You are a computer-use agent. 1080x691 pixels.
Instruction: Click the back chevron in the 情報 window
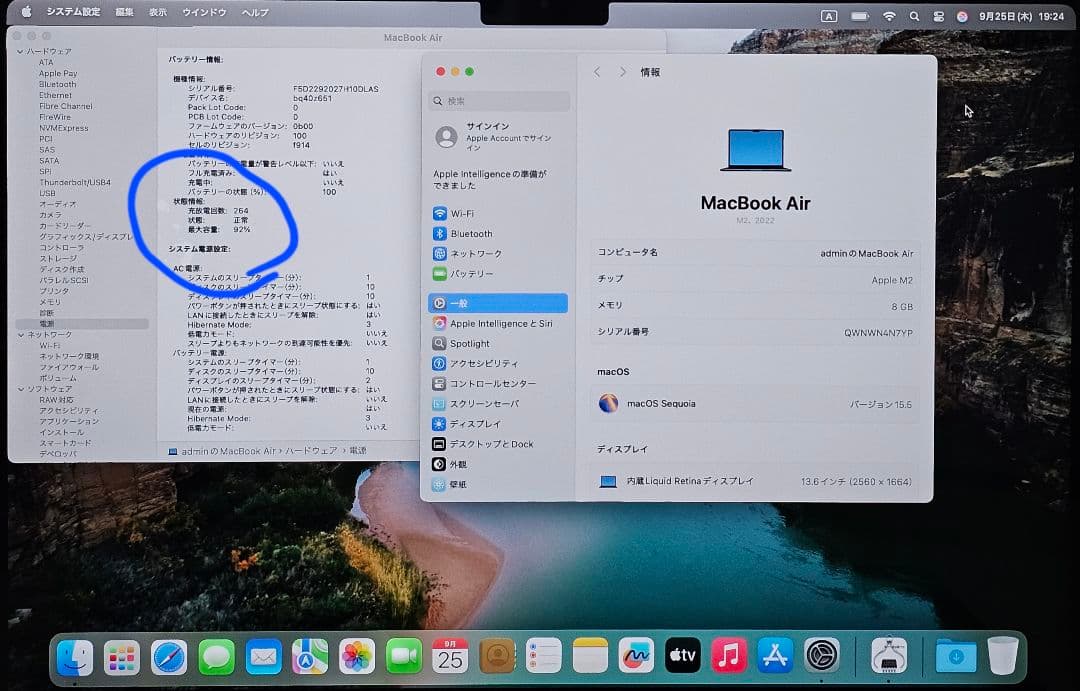pyautogui.click(x=597, y=71)
